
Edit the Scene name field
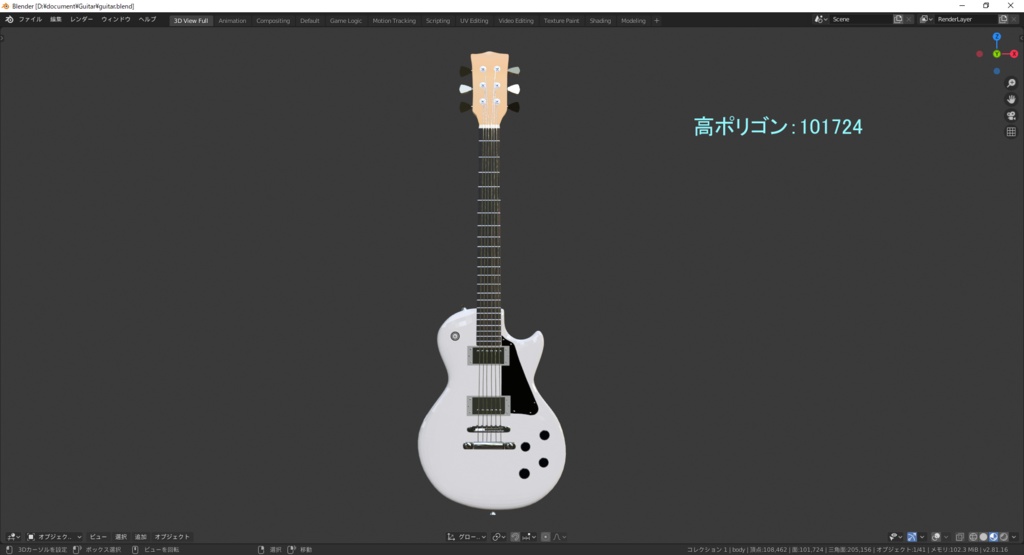pos(861,20)
